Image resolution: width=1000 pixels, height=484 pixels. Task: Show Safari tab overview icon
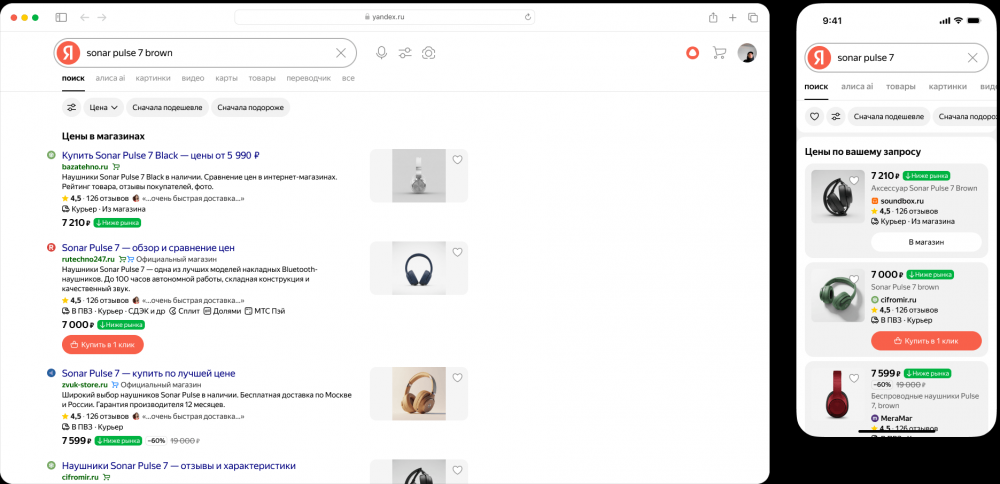[x=753, y=17]
